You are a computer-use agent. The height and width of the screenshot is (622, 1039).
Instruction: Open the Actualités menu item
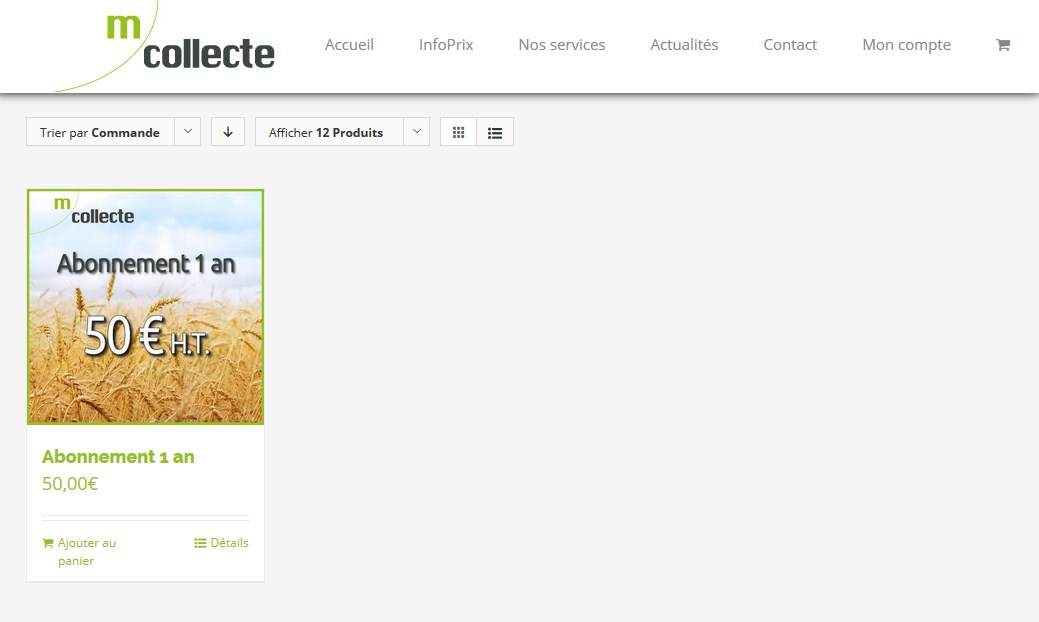[684, 45]
